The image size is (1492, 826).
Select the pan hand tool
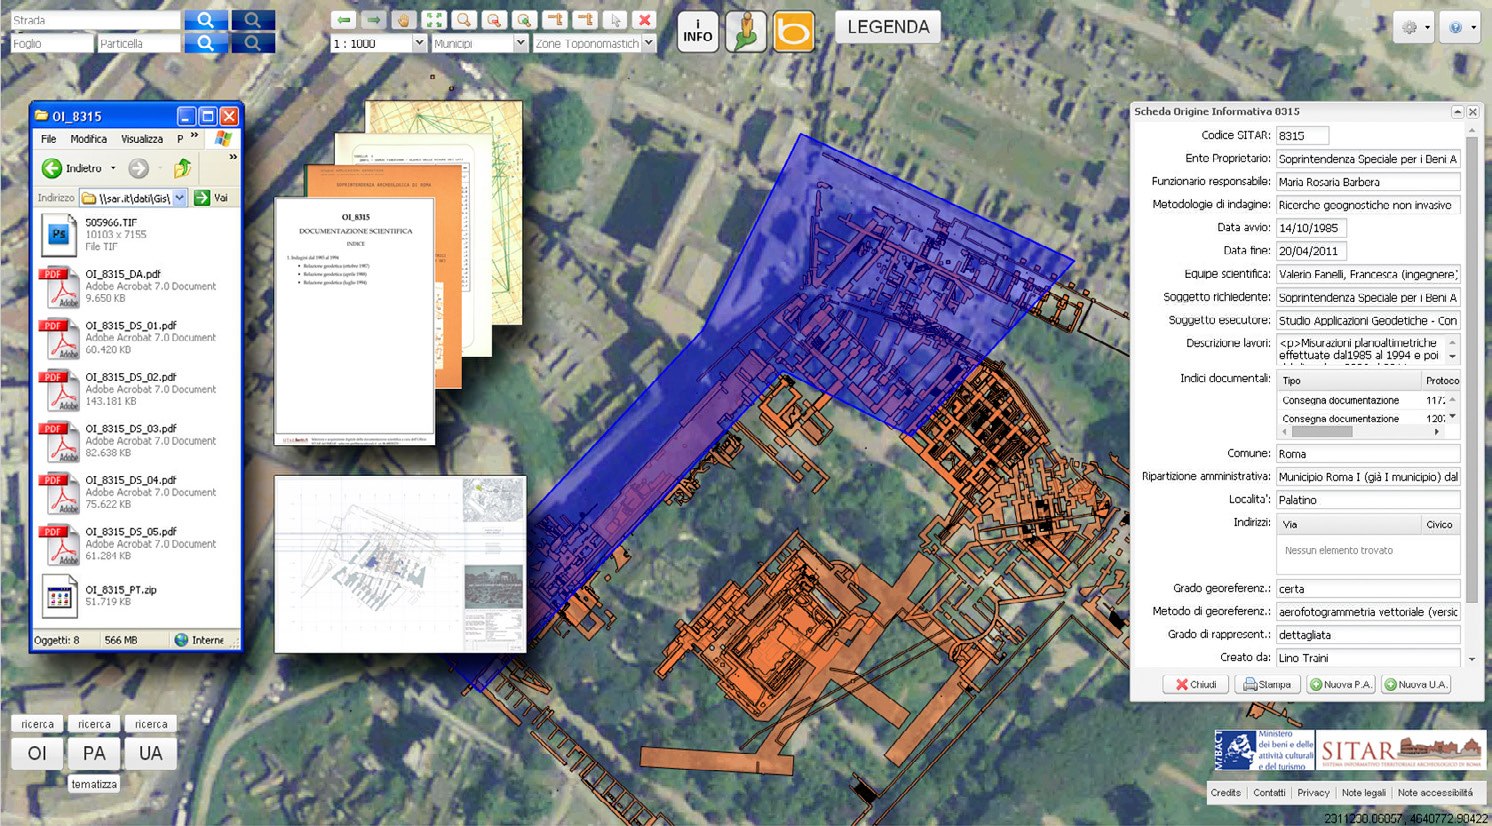click(404, 20)
